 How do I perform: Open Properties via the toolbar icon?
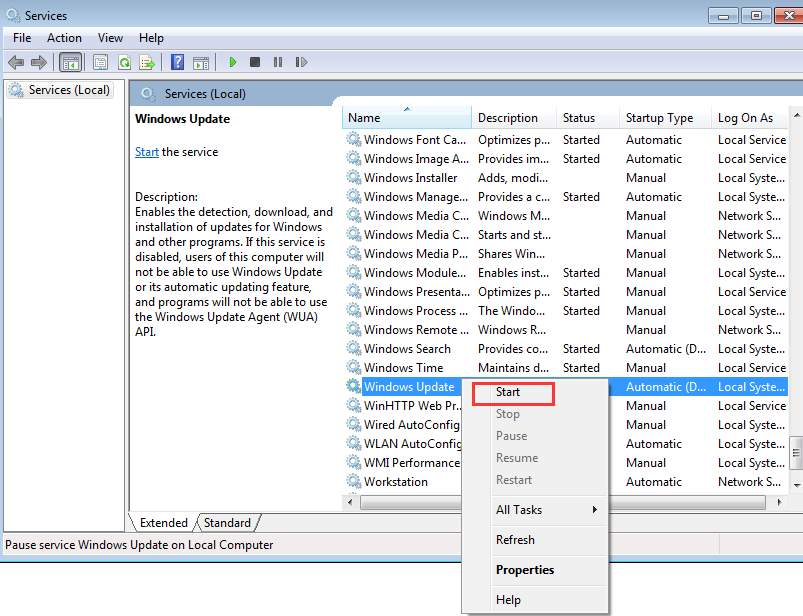click(x=101, y=62)
